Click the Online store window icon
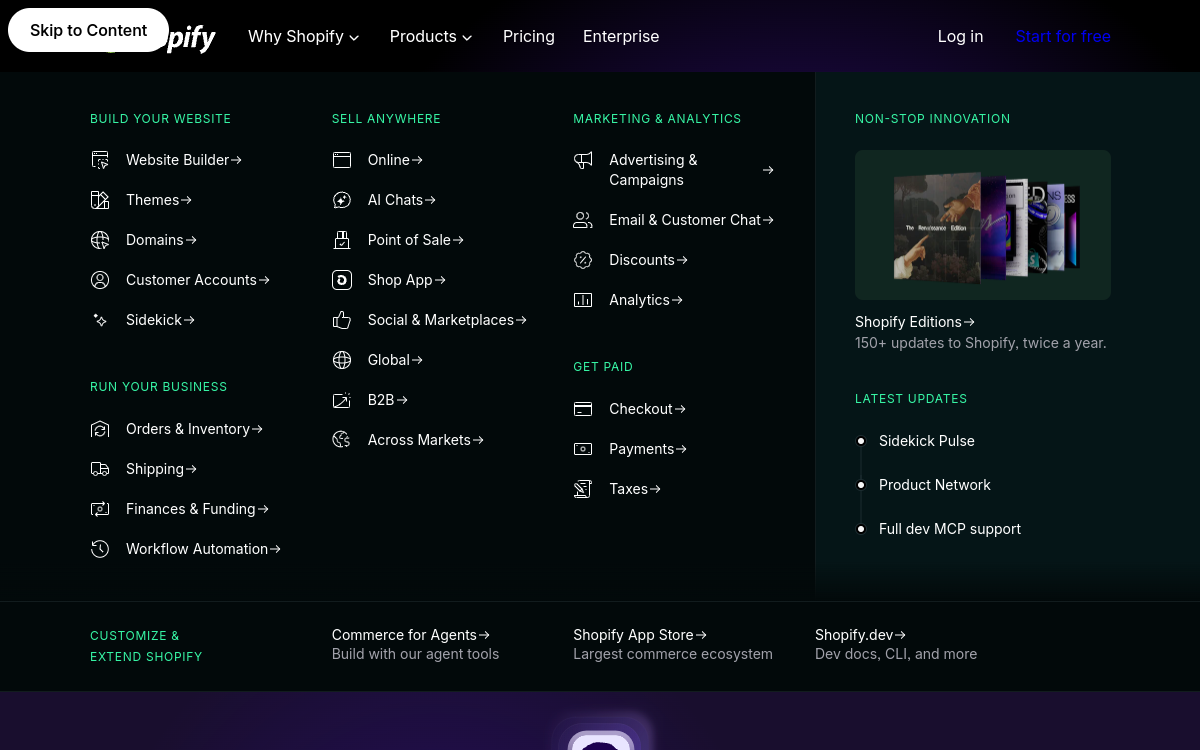 pyautogui.click(x=342, y=160)
